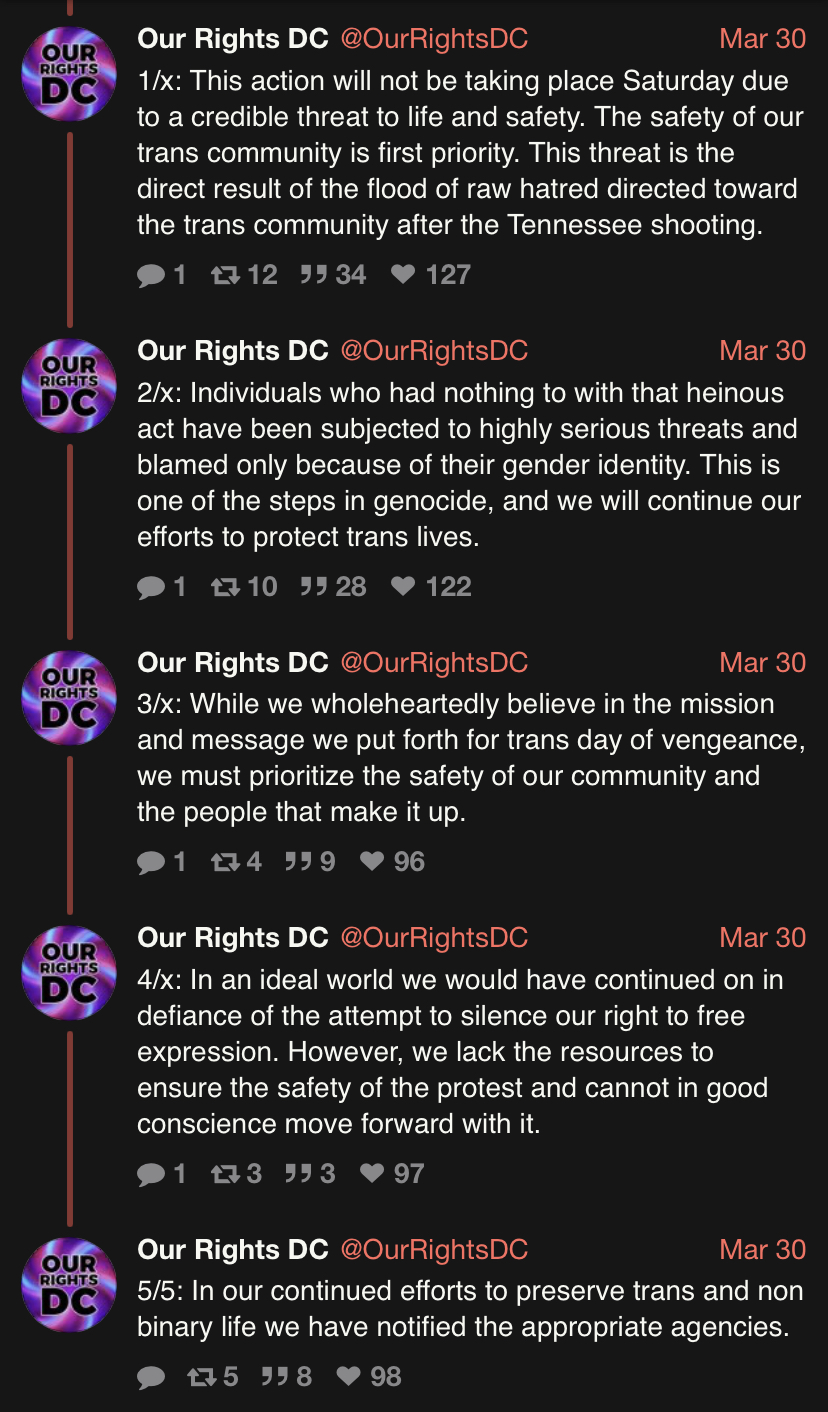This screenshot has width=828, height=1412.
Task: Click retweet icon showing 10 retweets
Action: point(225,587)
